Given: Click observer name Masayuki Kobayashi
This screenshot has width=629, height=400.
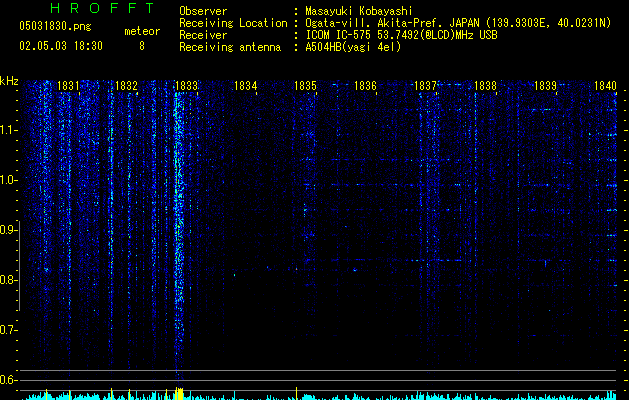Looking at the screenshot, I should (x=359, y=11).
